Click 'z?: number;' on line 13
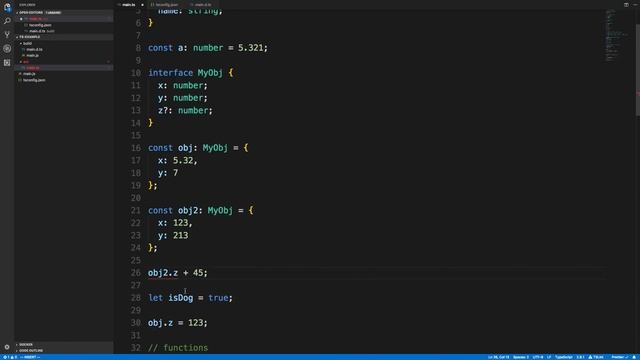Image resolution: width=640 pixels, height=360 pixels. 185,110
